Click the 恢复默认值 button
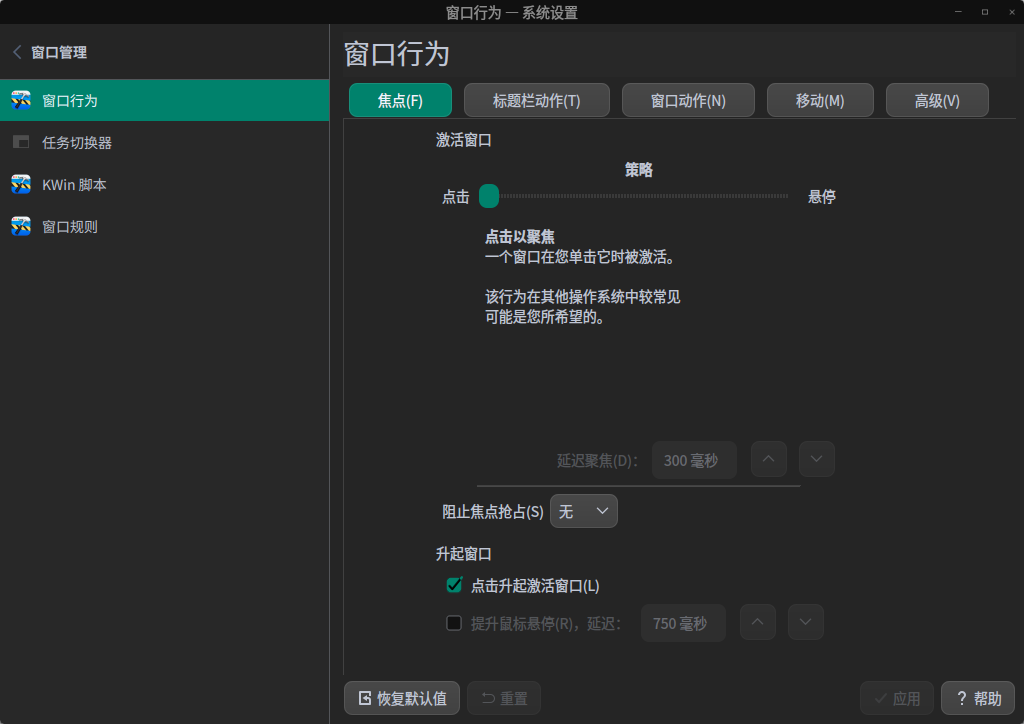This screenshot has height=724, width=1024. (401, 698)
